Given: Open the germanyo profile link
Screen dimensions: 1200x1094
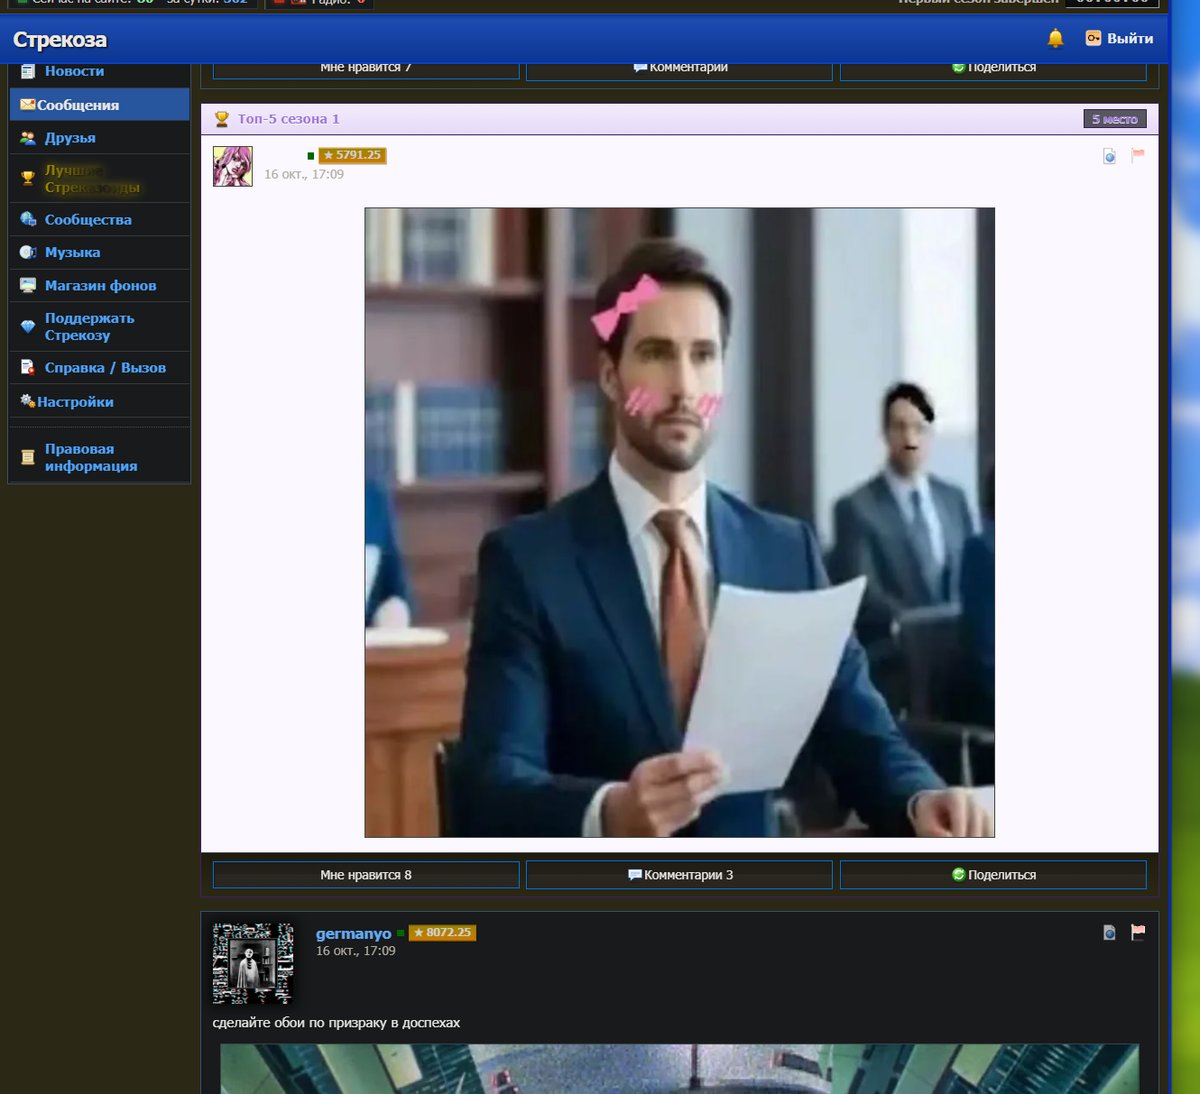Looking at the screenshot, I should pyautogui.click(x=354, y=933).
